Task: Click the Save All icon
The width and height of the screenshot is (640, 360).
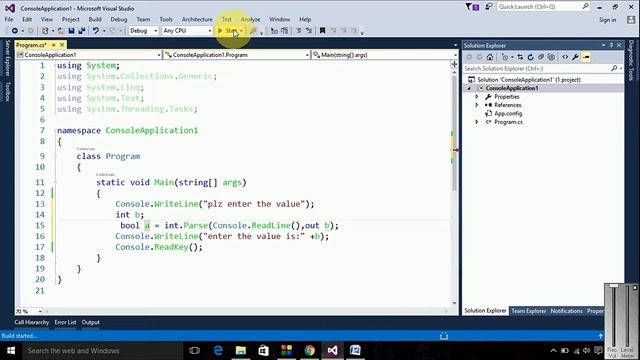Action: pos(82,31)
